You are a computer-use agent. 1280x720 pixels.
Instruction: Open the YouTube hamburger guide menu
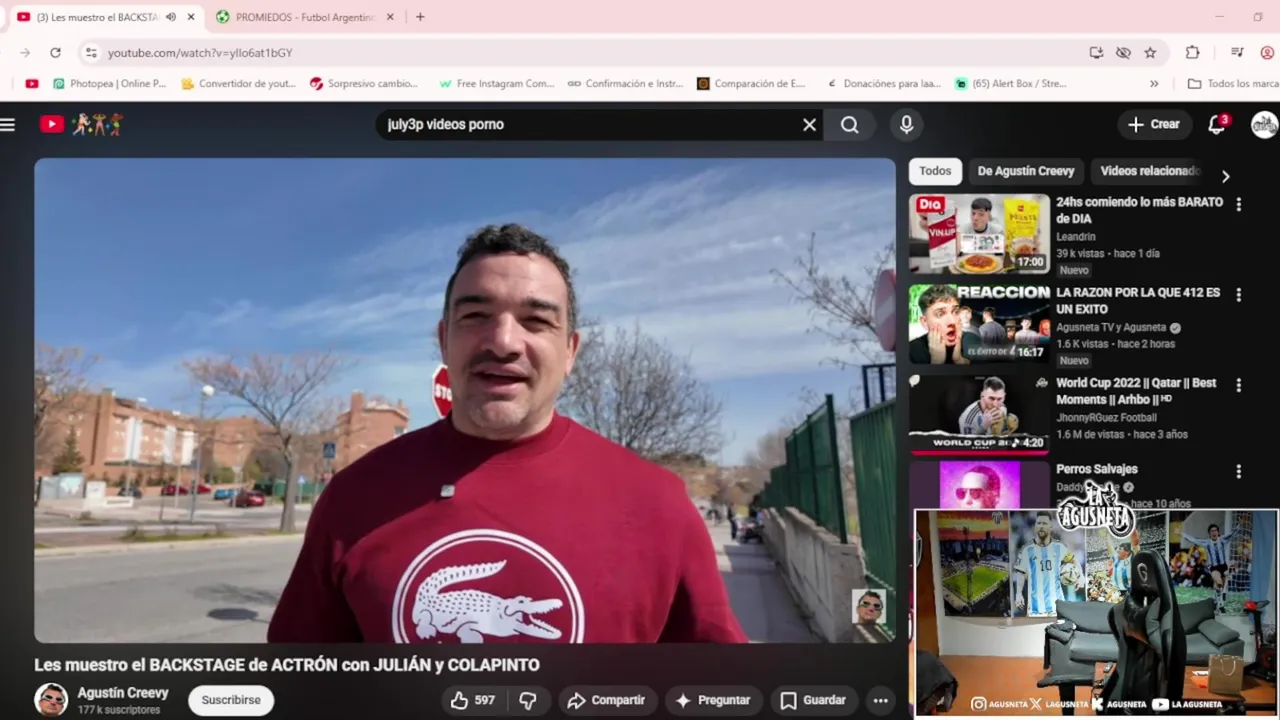tap(8, 125)
